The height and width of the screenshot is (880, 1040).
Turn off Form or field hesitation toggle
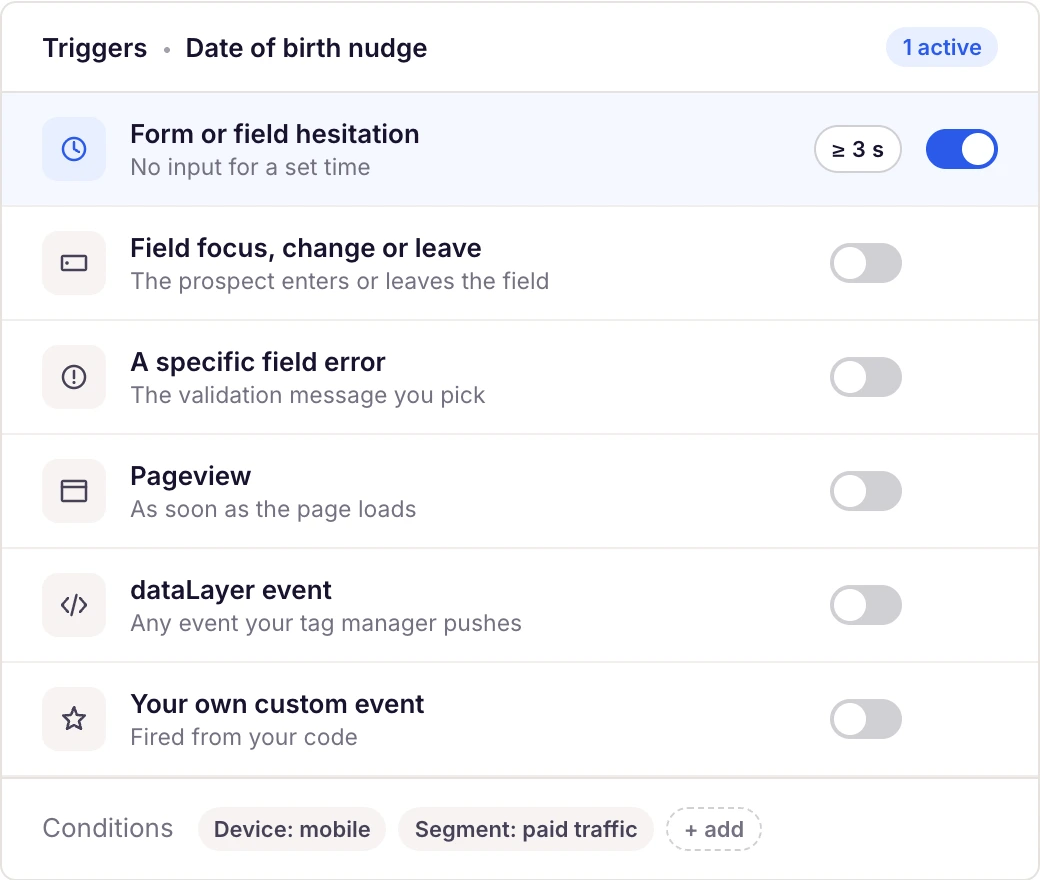(x=962, y=149)
